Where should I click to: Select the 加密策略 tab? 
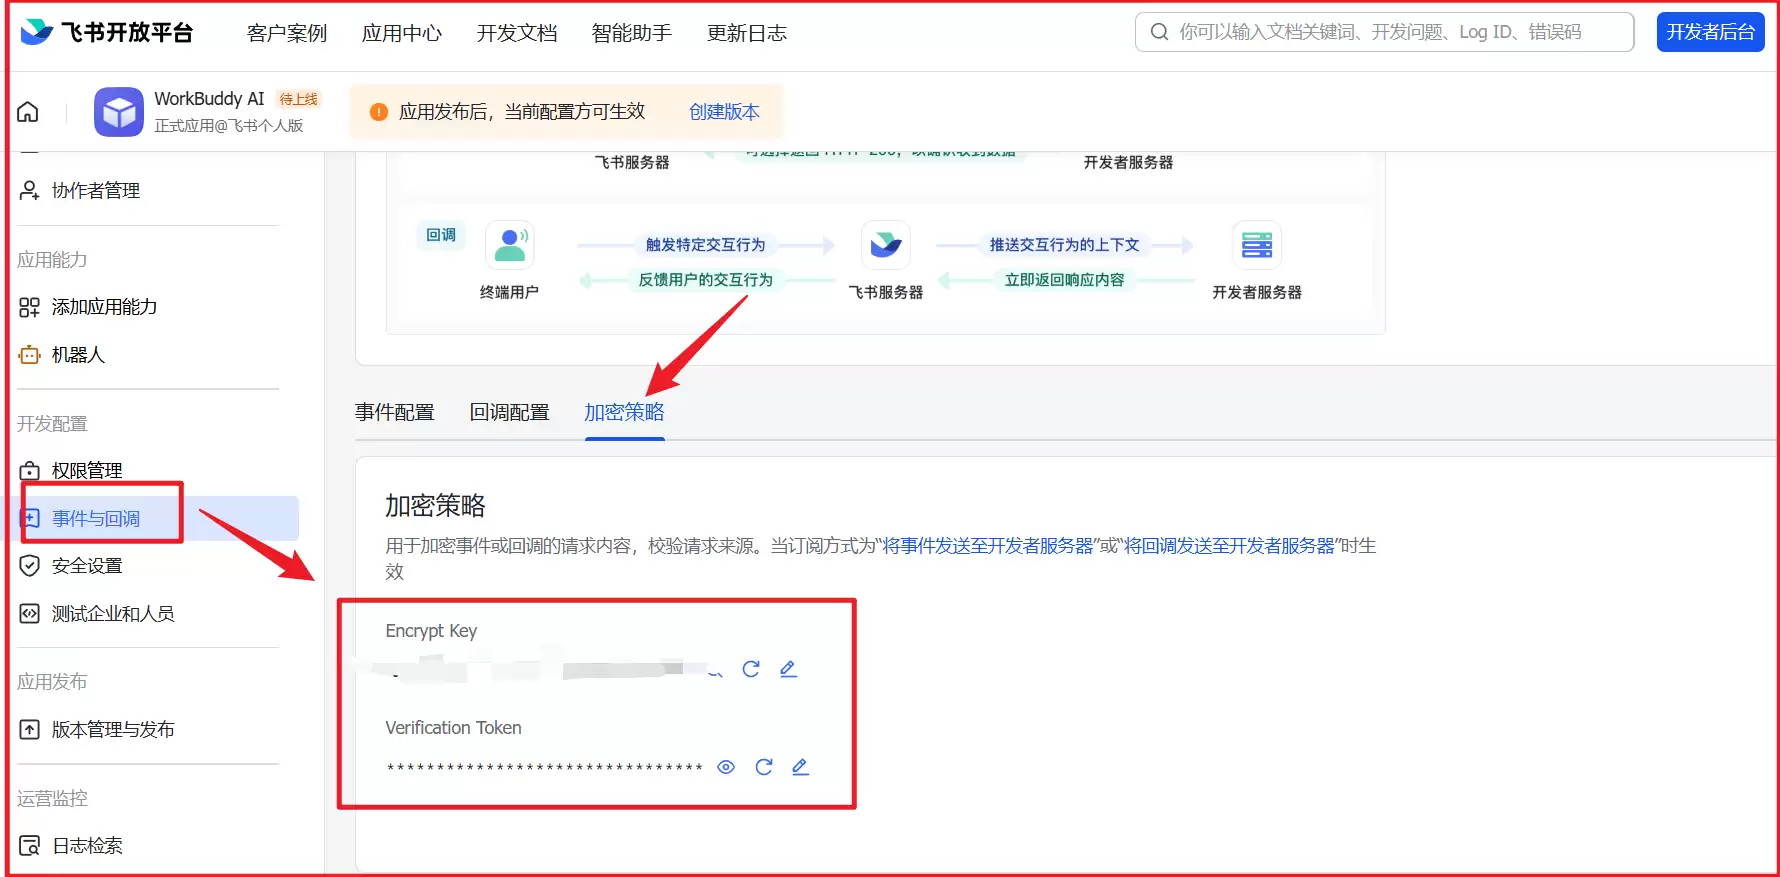pyautogui.click(x=625, y=412)
